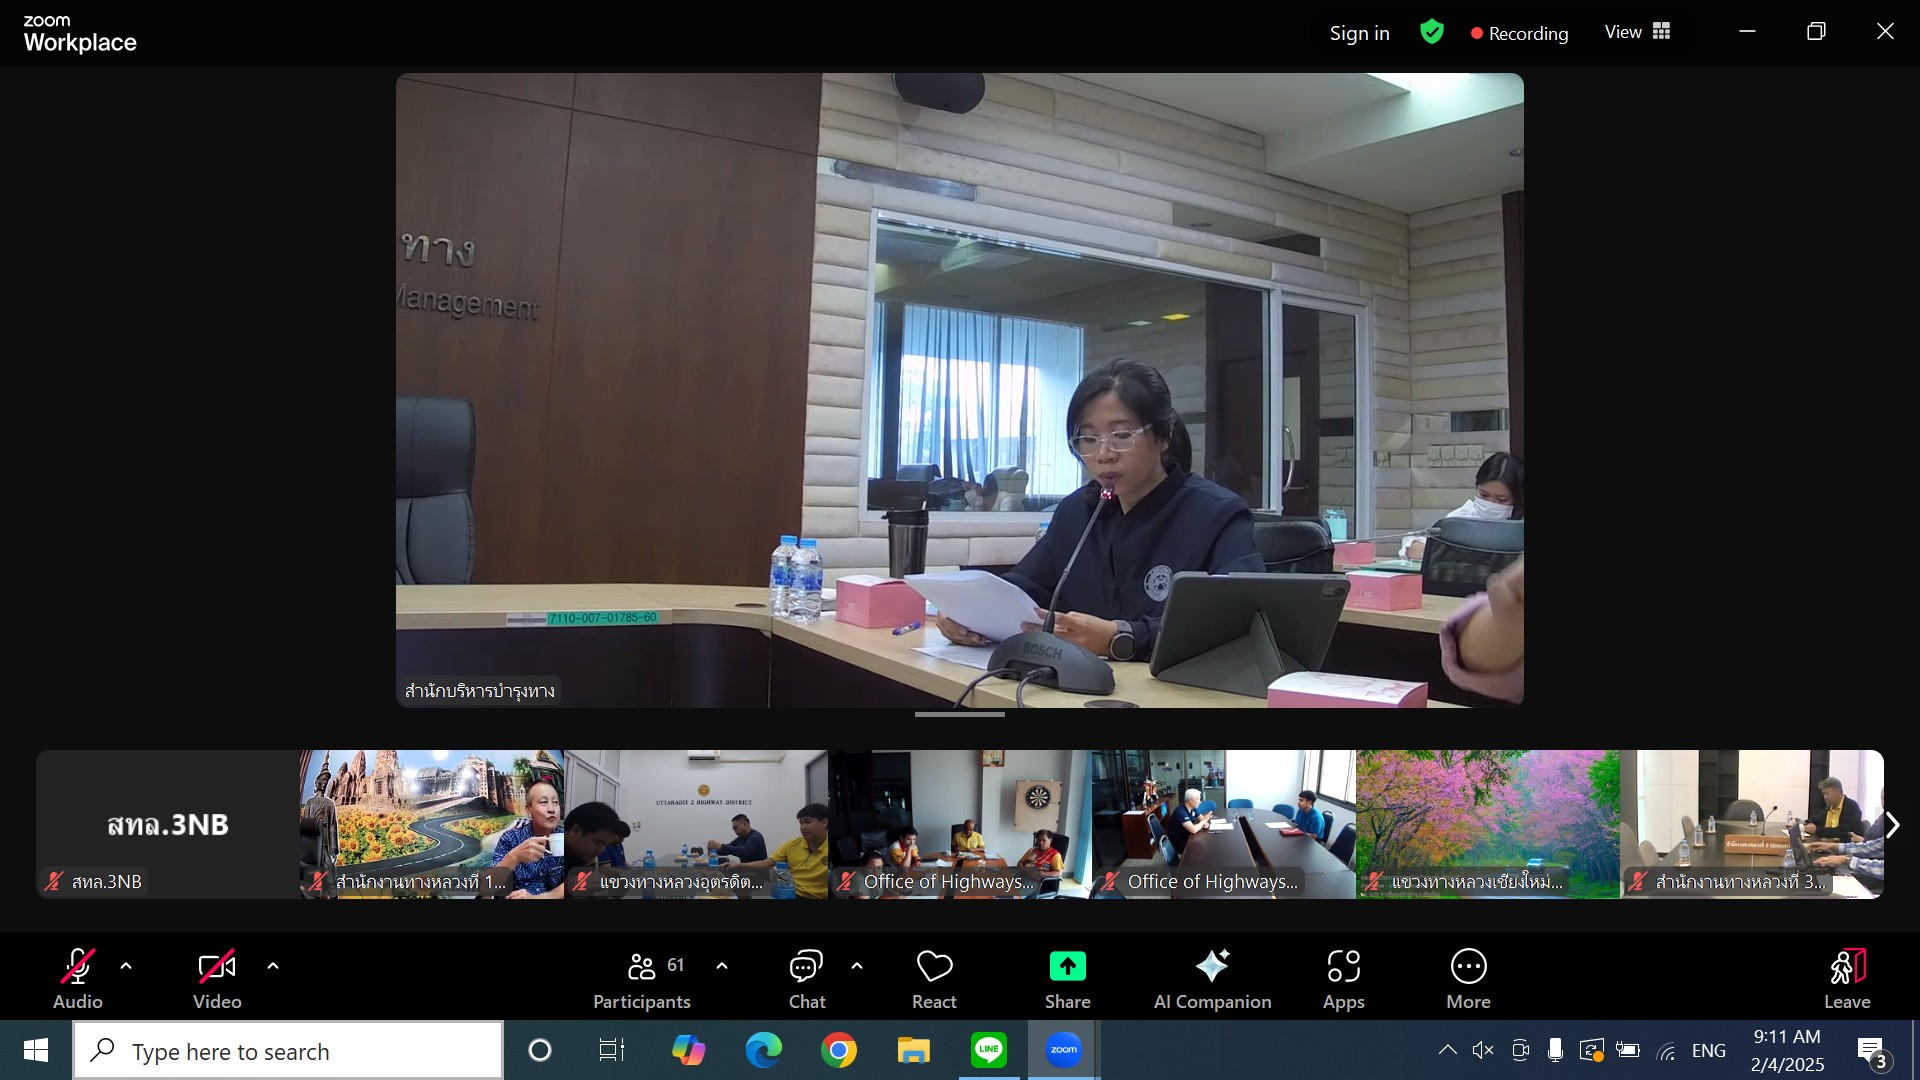Open AI Companion
1920x1080 pixels.
tap(1212, 979)
